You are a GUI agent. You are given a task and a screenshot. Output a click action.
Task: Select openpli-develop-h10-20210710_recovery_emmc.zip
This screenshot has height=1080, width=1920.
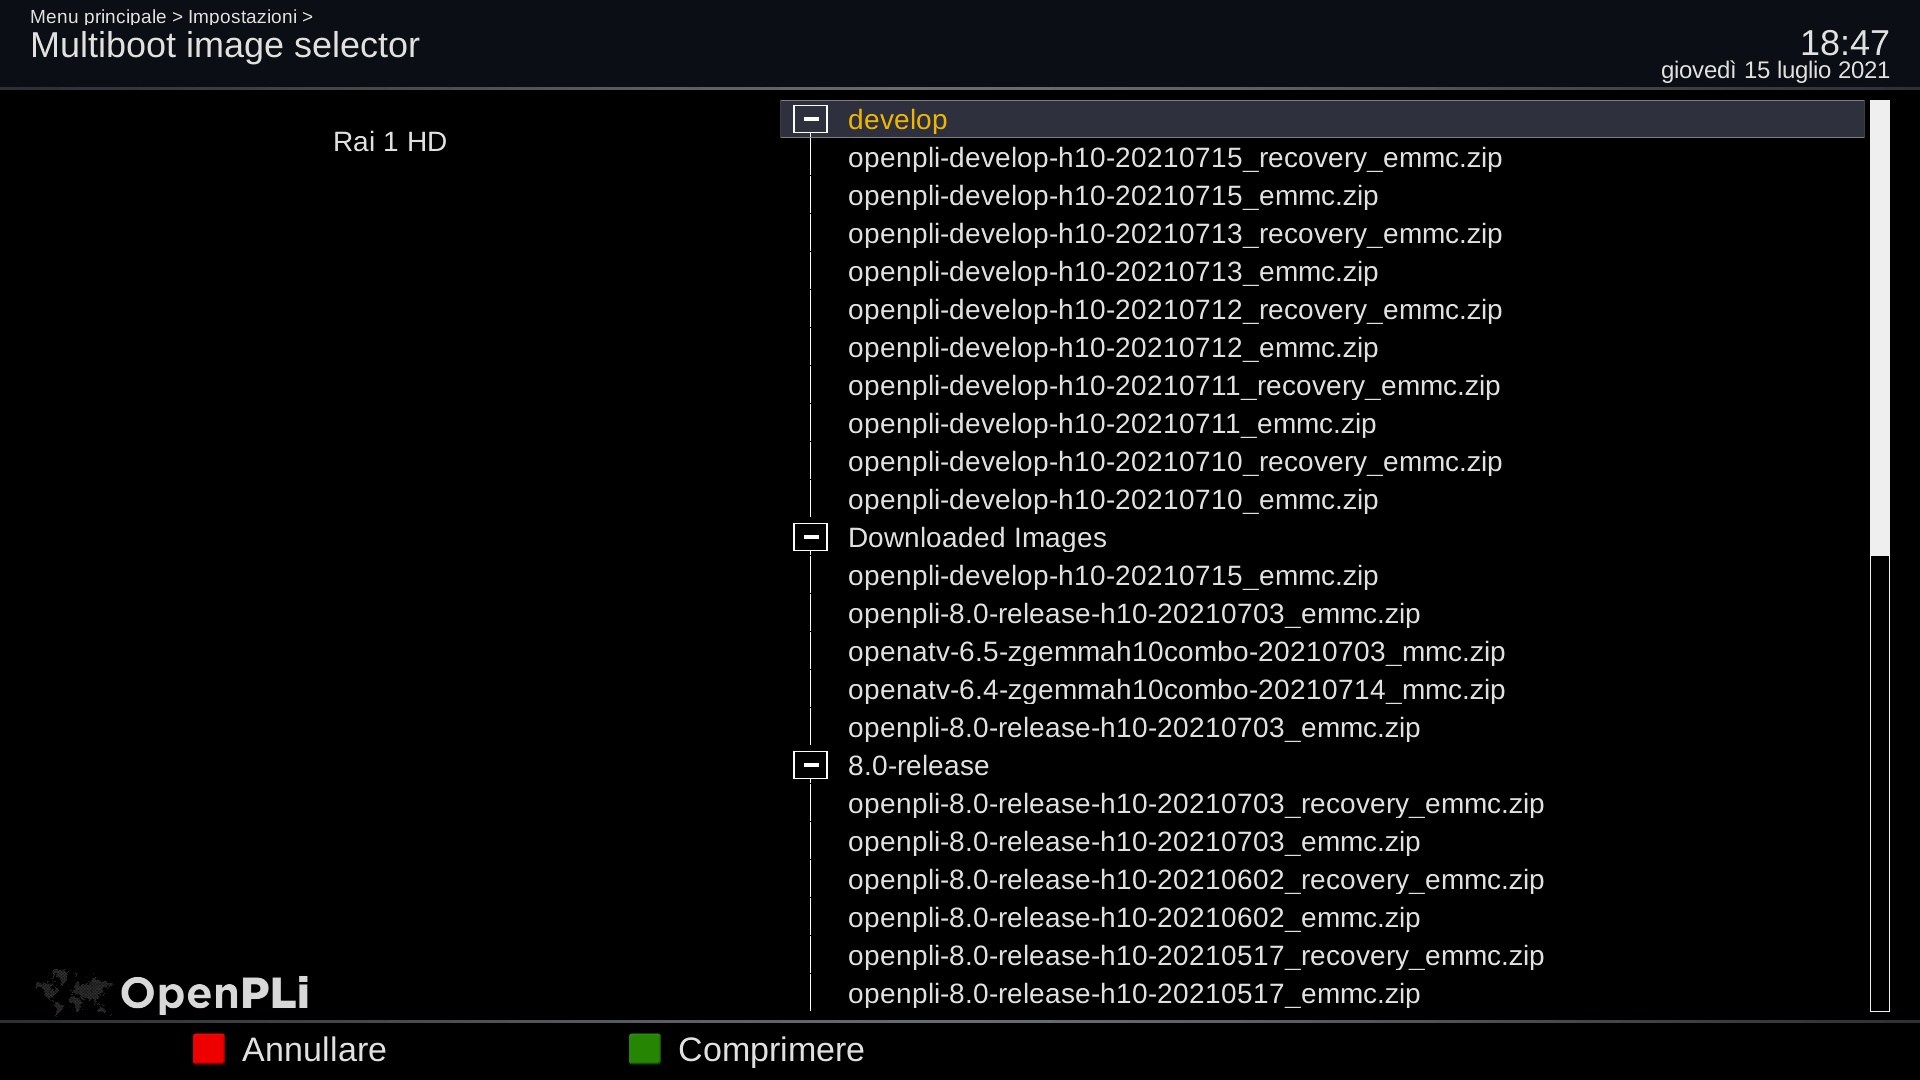pos(1174,462)
